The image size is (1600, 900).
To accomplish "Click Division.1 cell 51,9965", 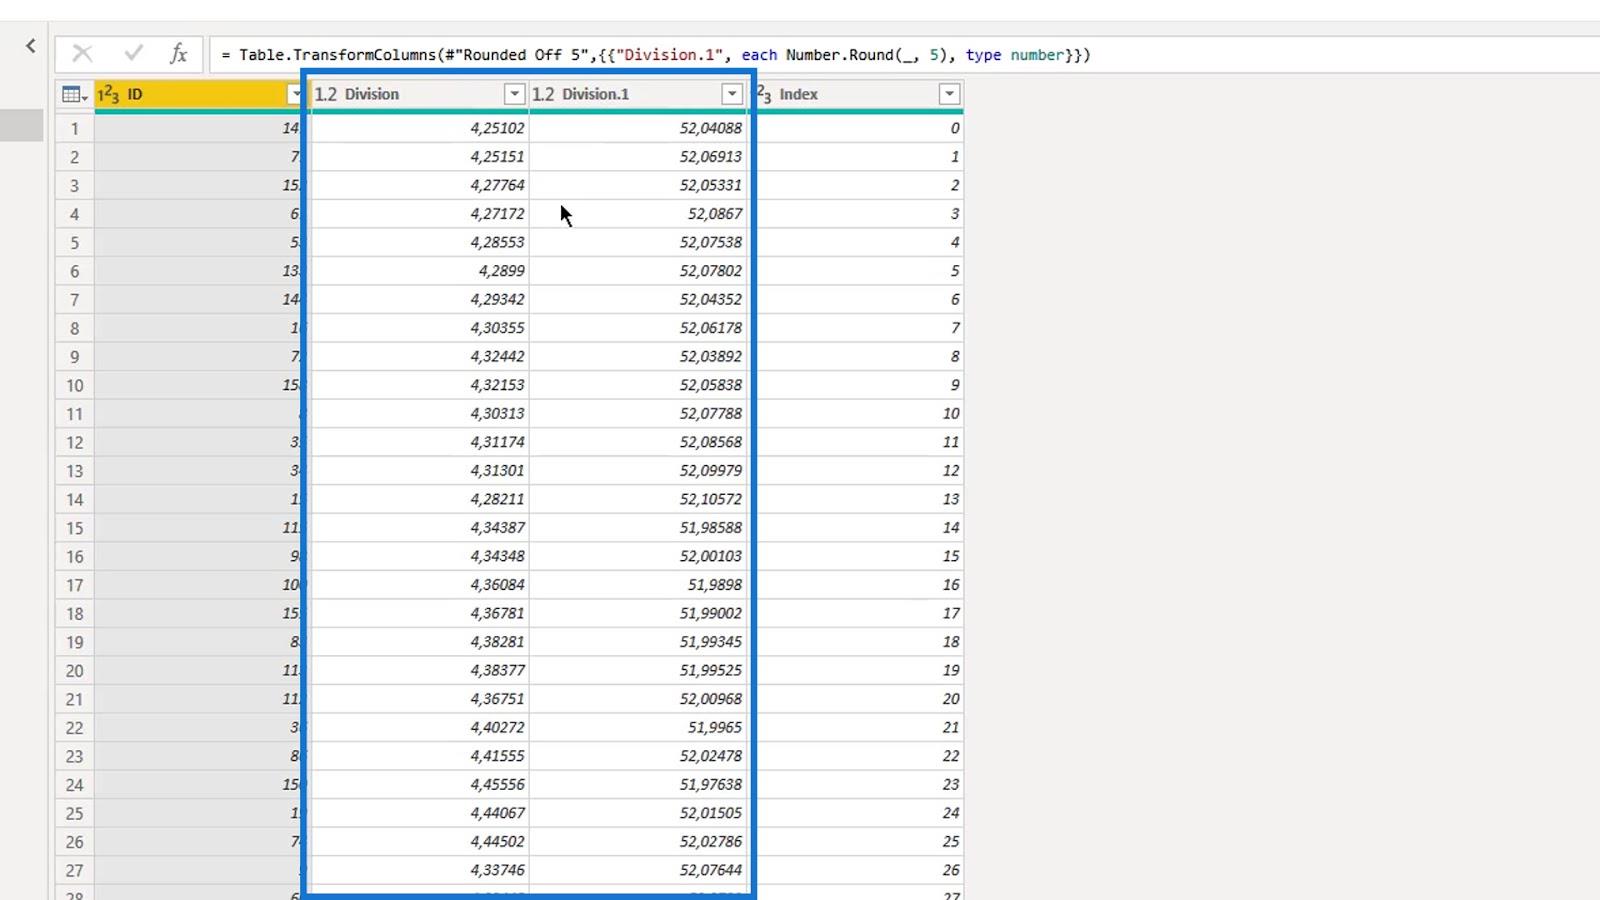I will [638, 727].
